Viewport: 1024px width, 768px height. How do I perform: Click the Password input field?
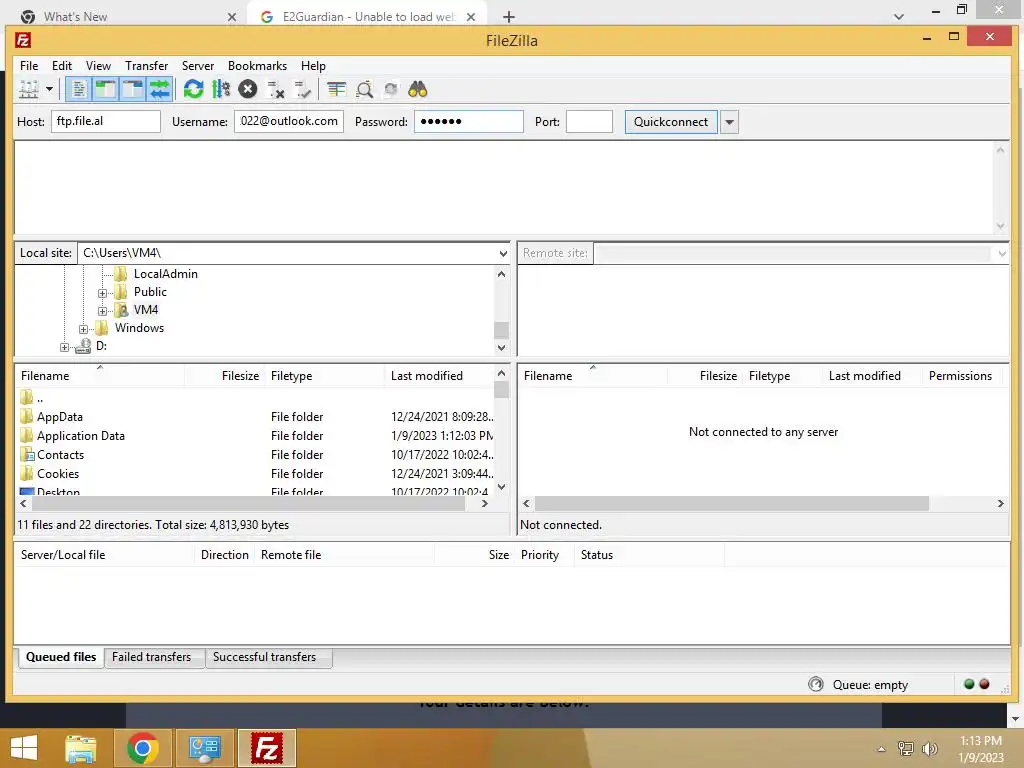468,121
